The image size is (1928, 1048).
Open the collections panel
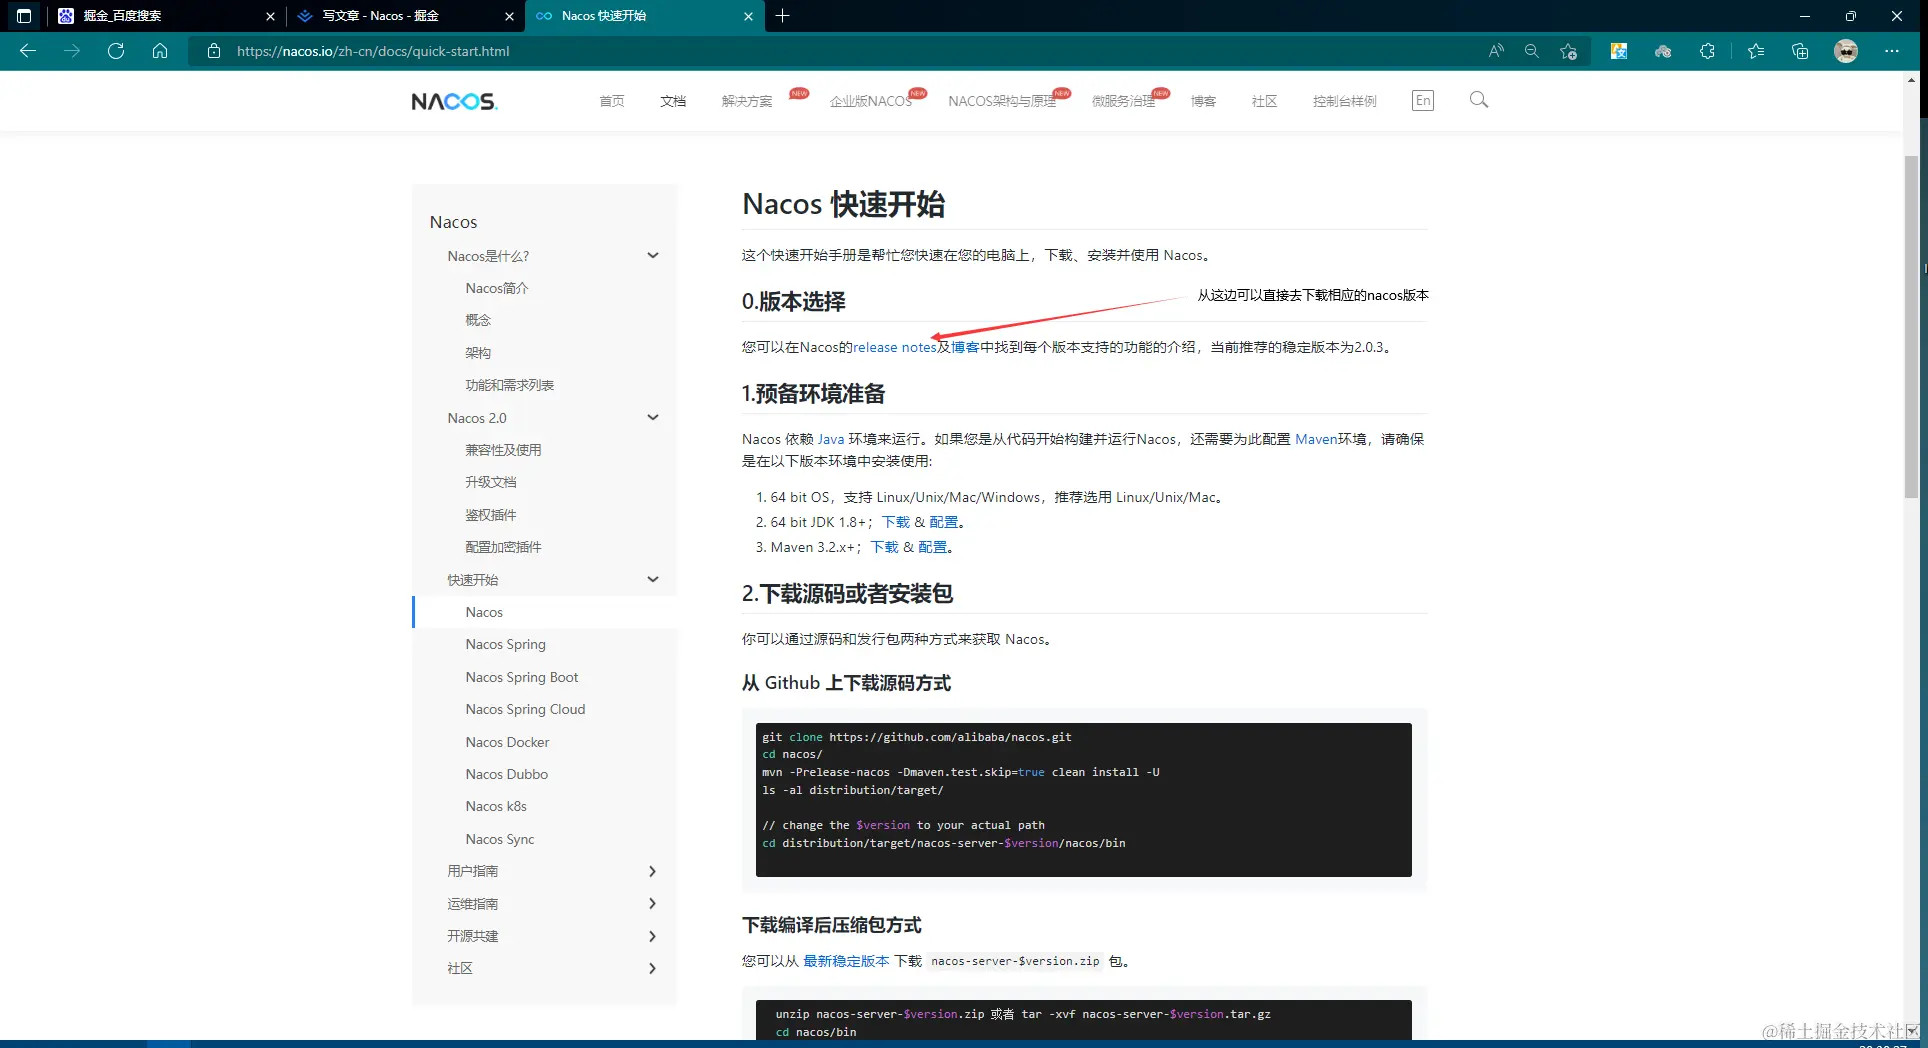(x=1800, y=51)
